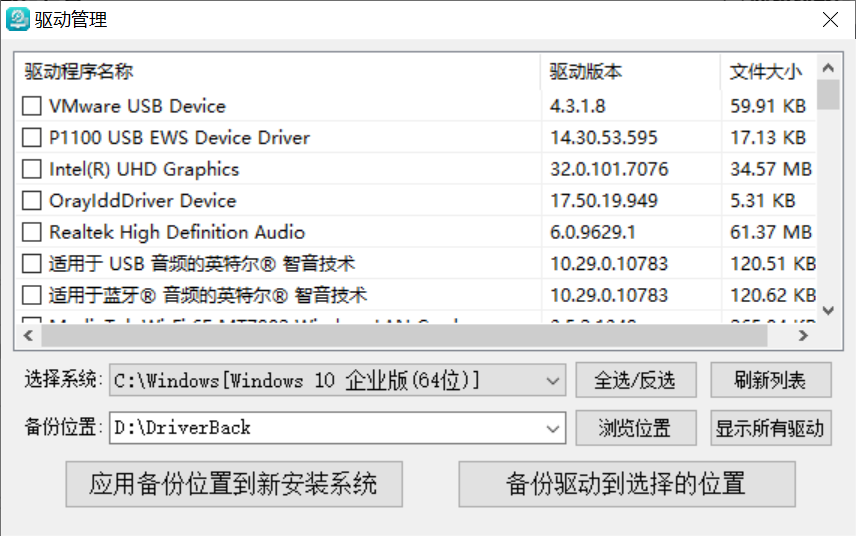The height and width of the screenshot is (536, 856).
Task: Open the 选择系统 dropdown
Action: 337,380
